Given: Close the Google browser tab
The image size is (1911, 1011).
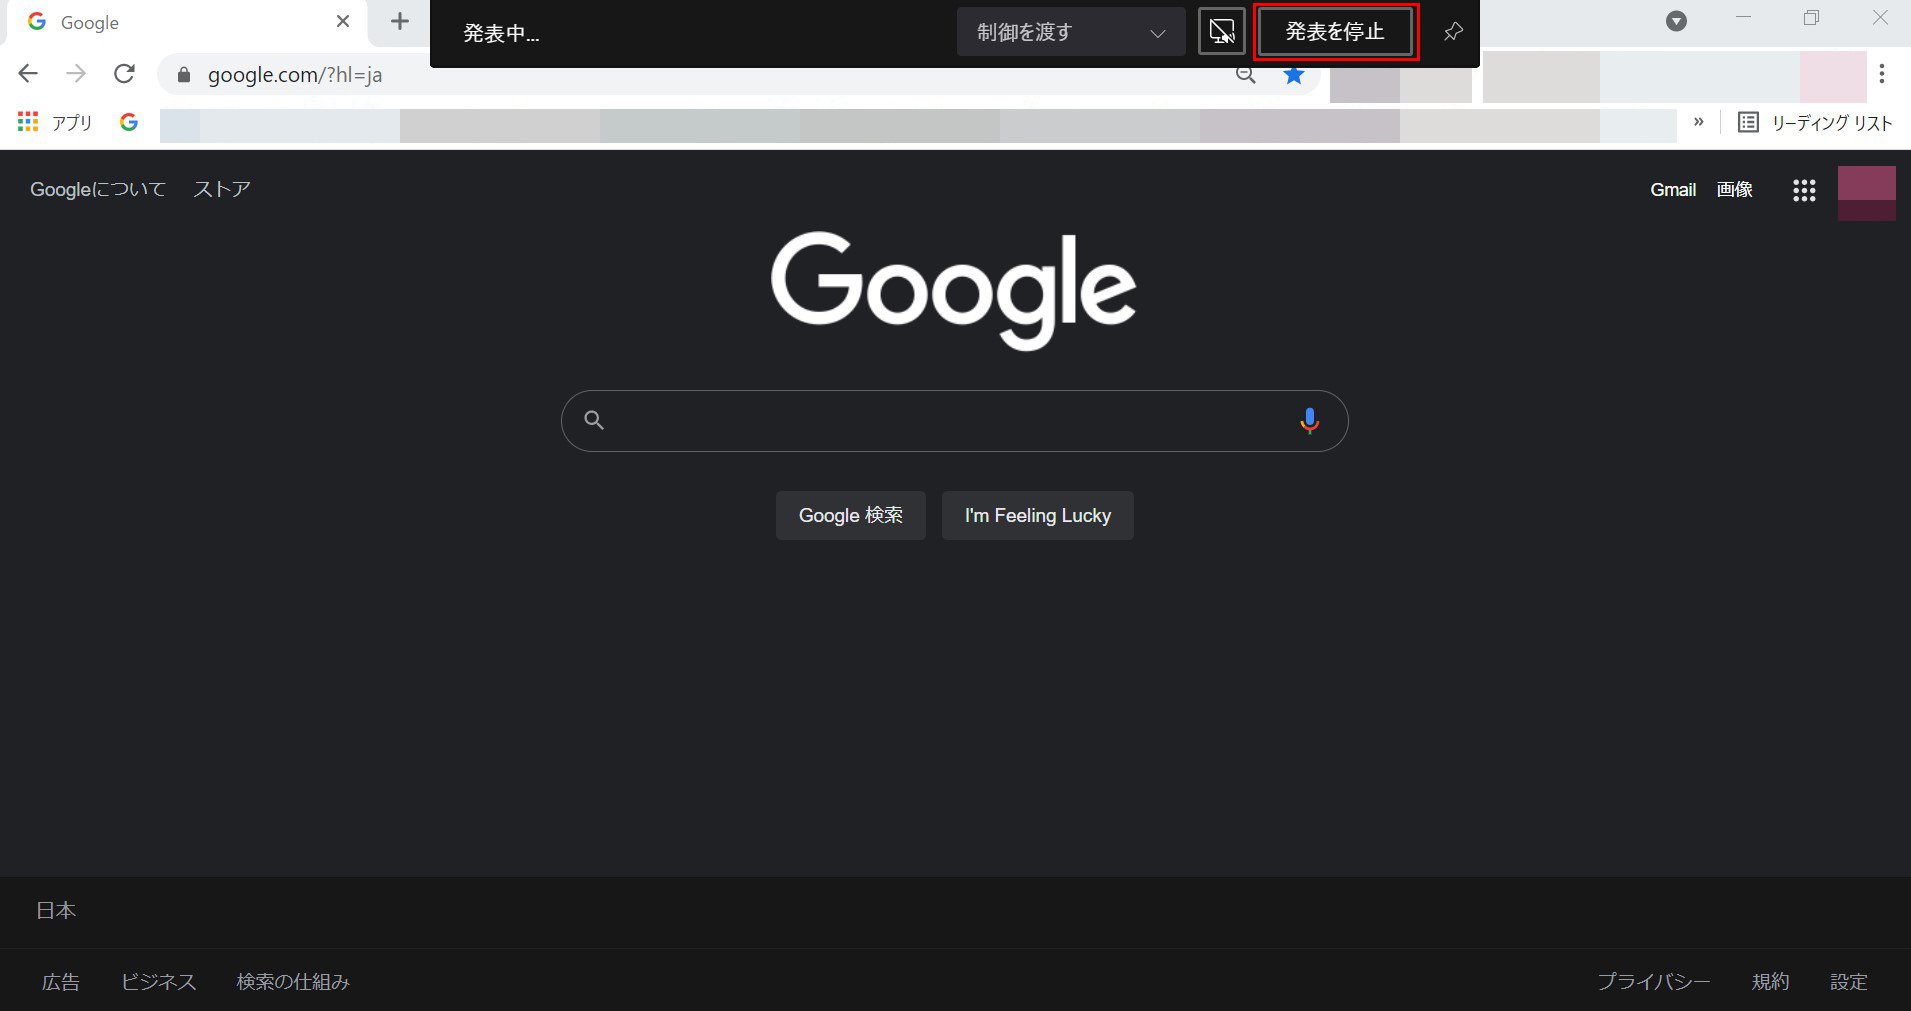Looking at the screenshot, I should coord(343,21).
